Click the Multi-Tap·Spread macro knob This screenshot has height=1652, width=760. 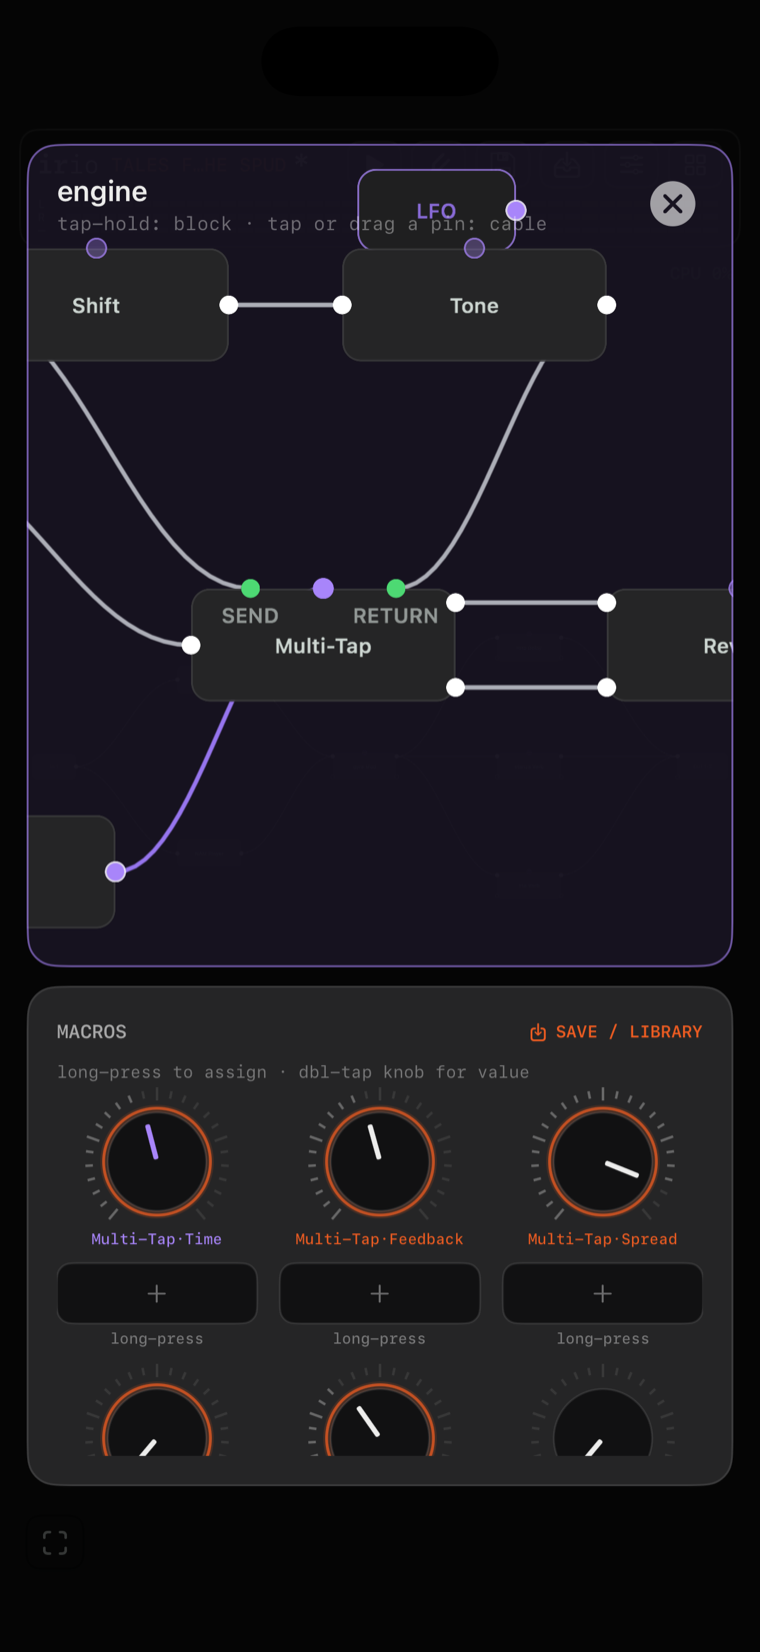603,1161
